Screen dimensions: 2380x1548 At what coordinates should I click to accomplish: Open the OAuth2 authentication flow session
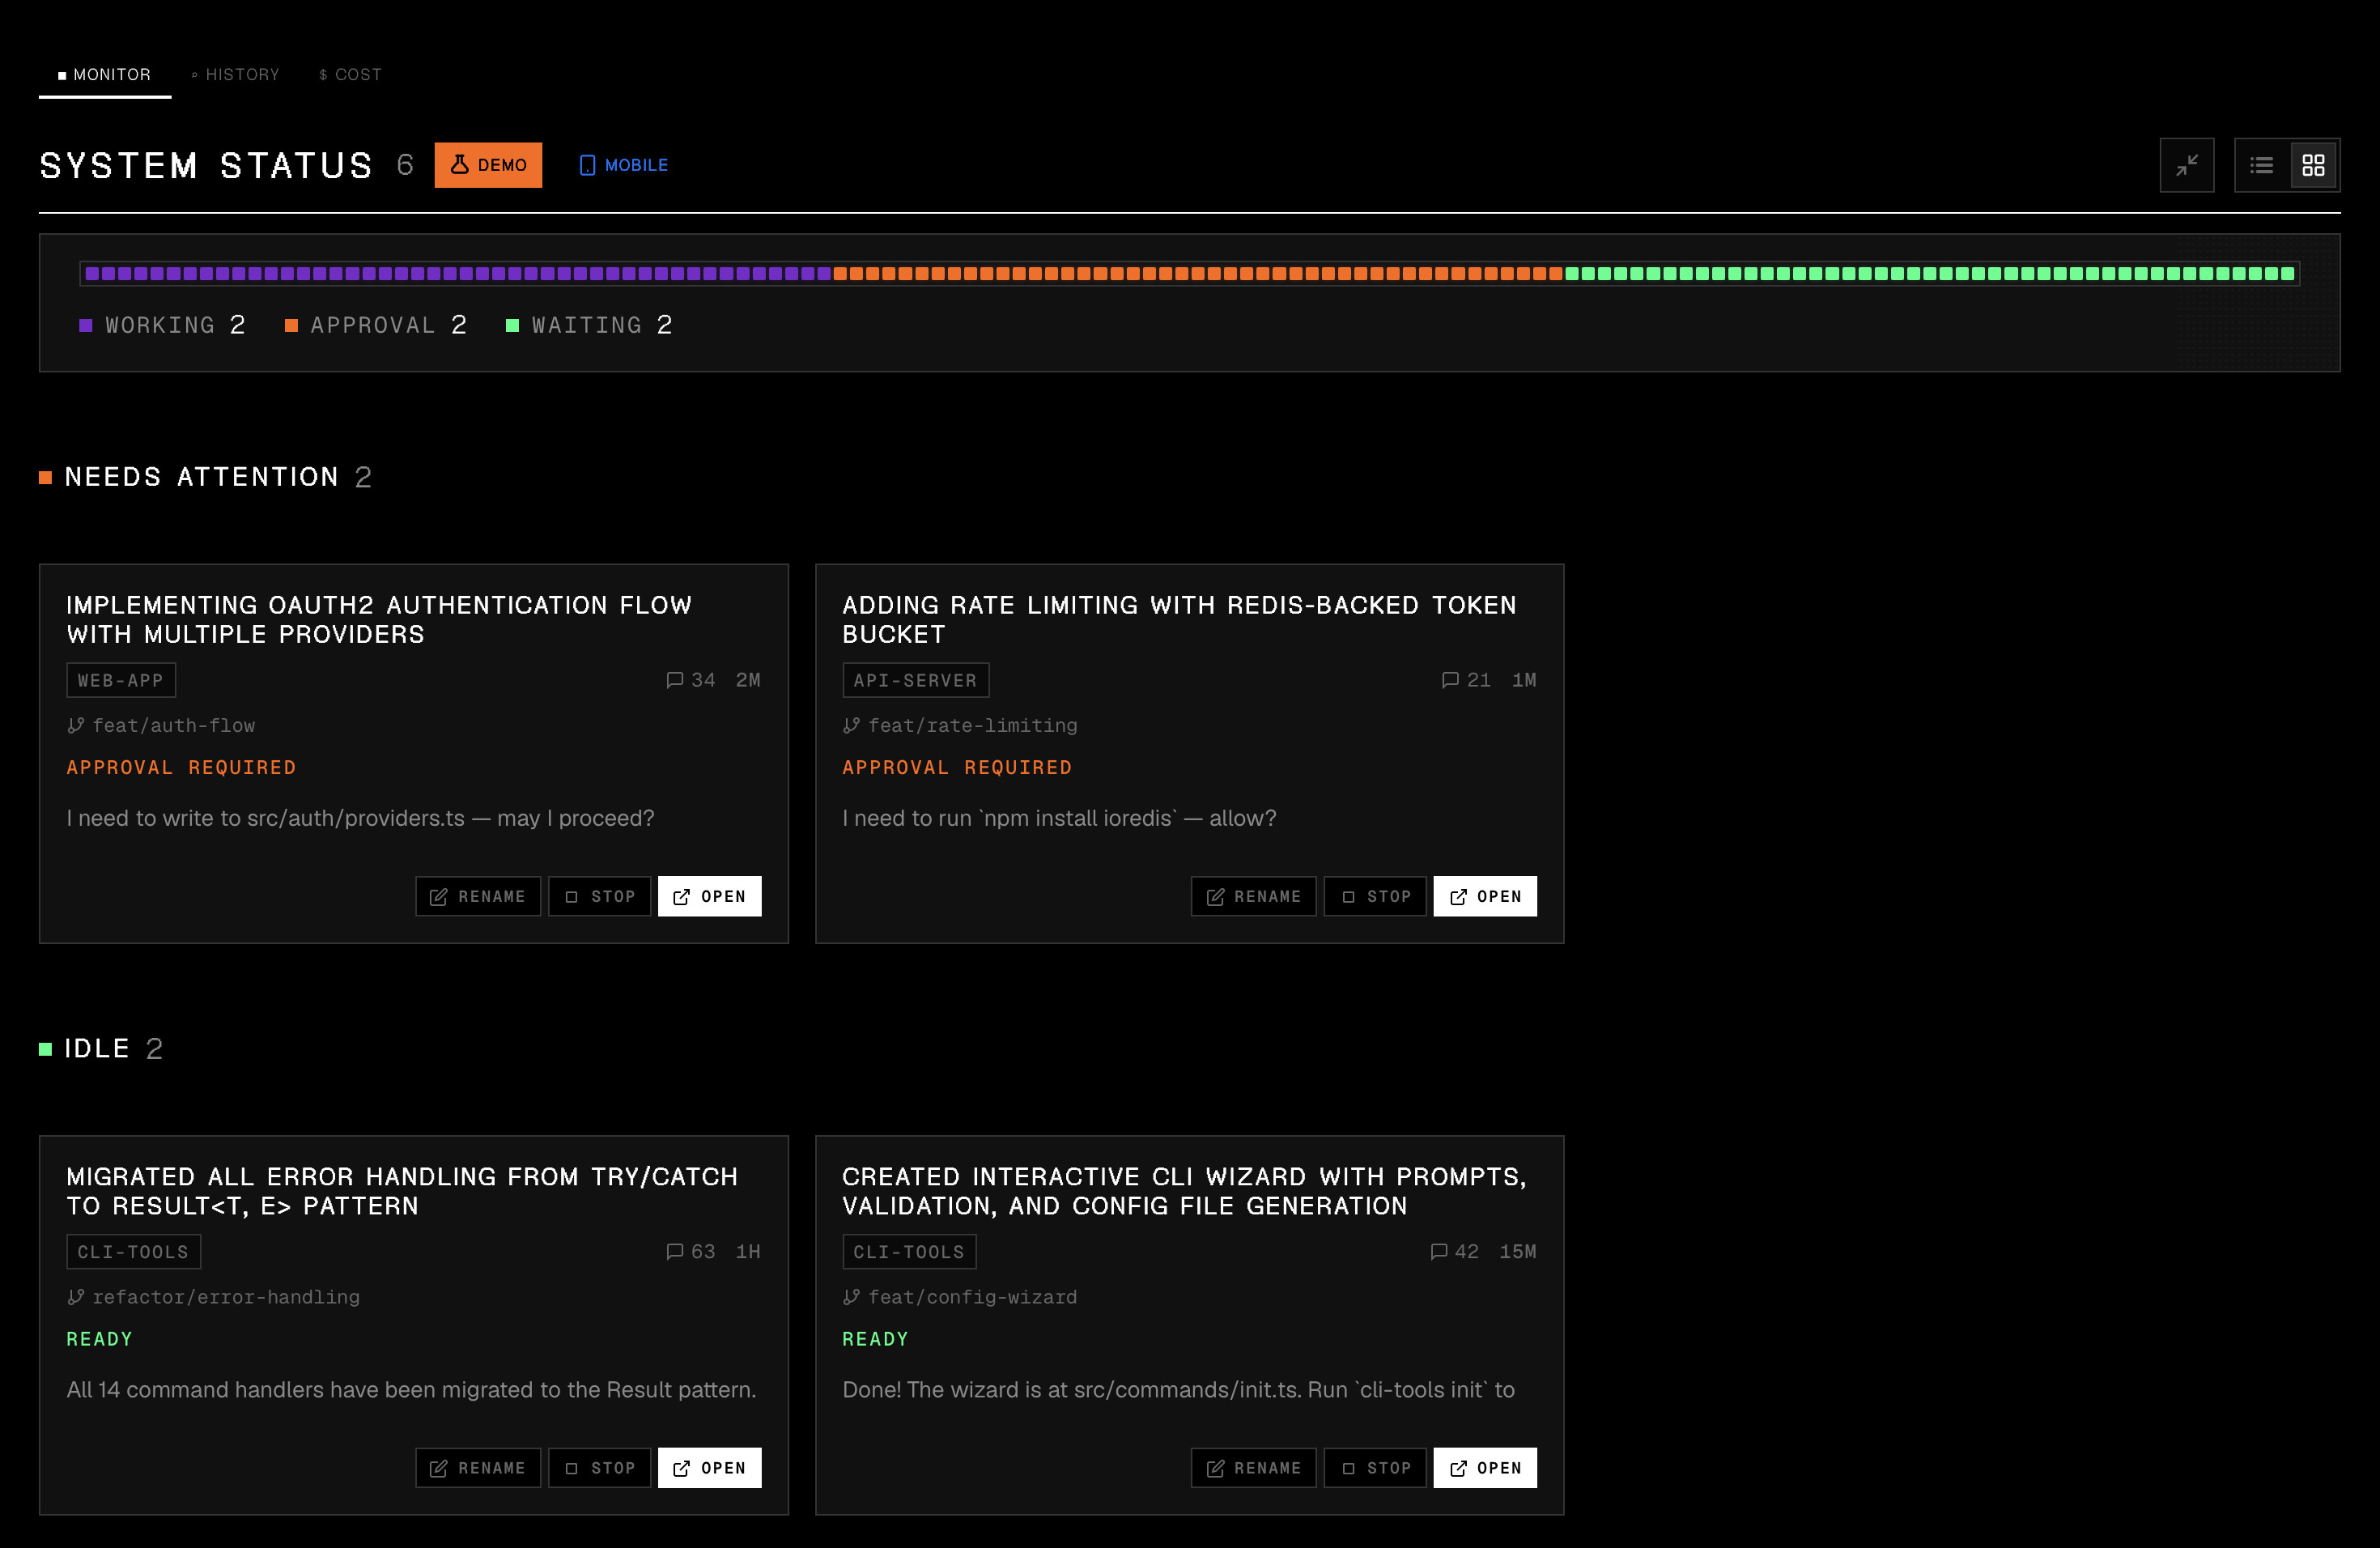point(709,896)
